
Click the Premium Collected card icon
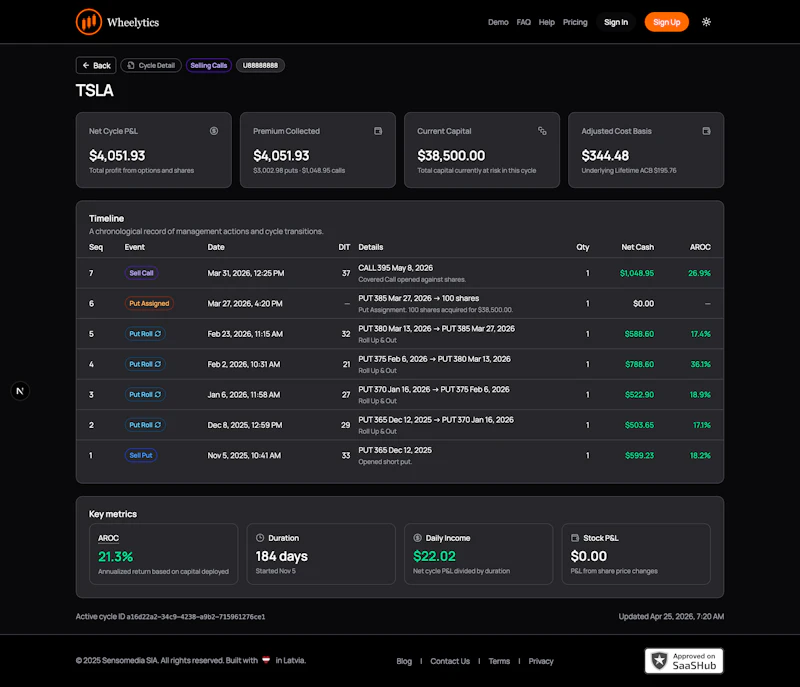378,131
